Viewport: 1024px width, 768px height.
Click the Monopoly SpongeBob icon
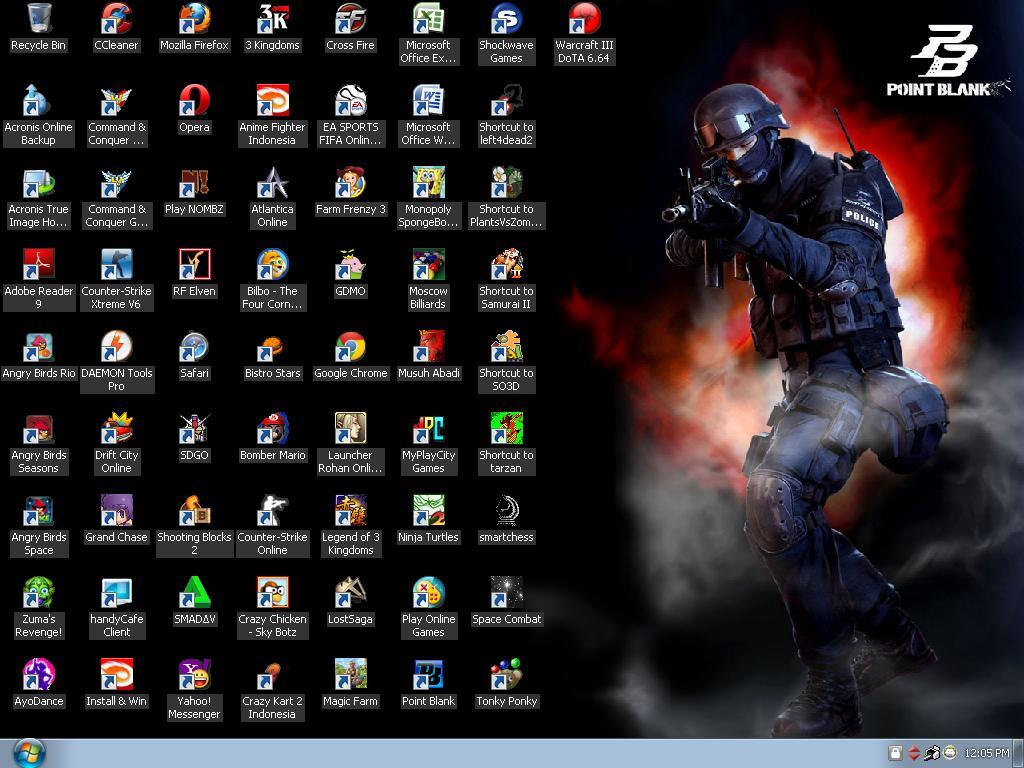point(428,183)
